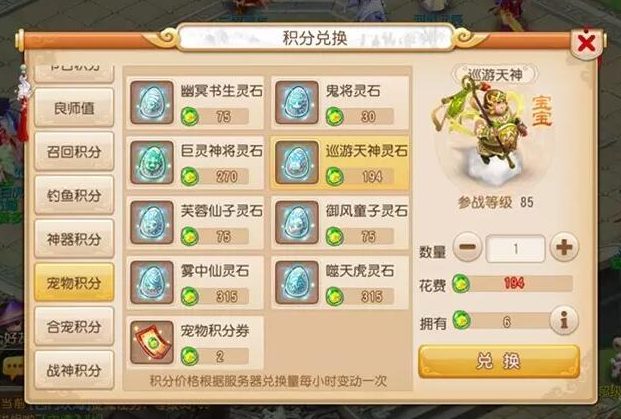Choose the 巨灵神将灵石 item icon
Screen dimensions: 621x419
pyautogui.click(x=152, y=162)
